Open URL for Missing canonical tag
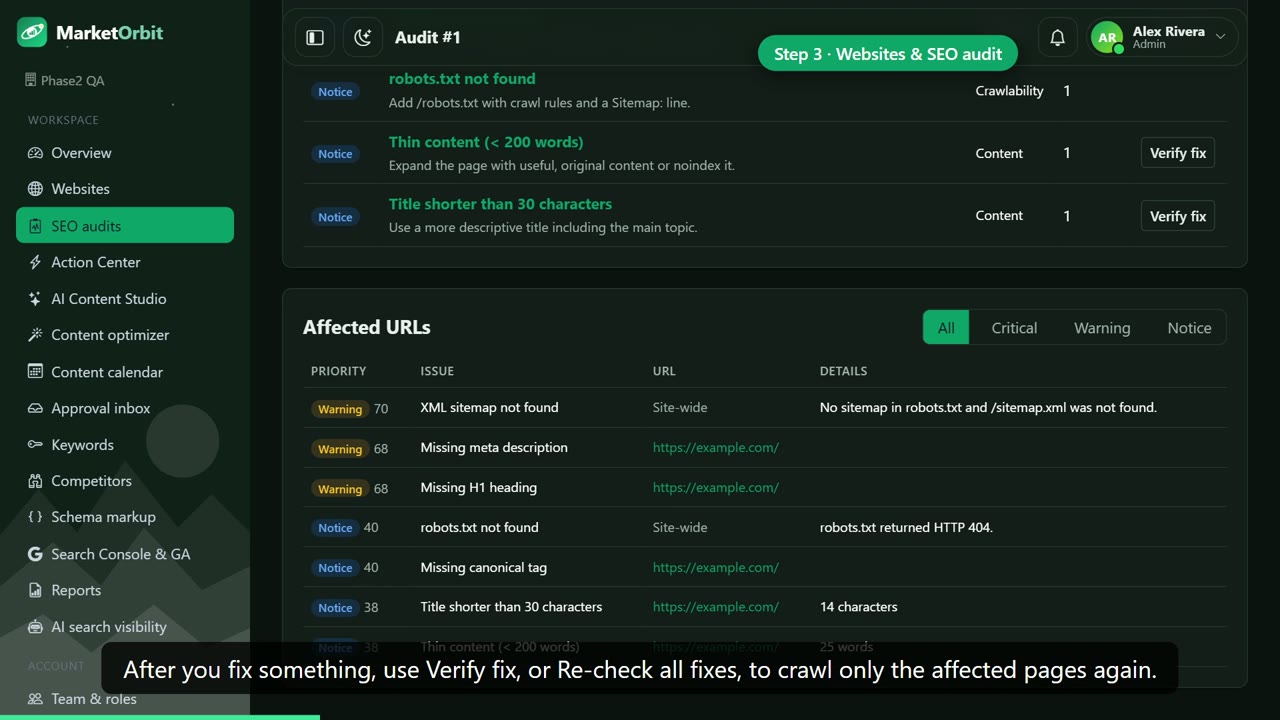This screenshot has width=1280, height=720. click(x=716, y=568)
